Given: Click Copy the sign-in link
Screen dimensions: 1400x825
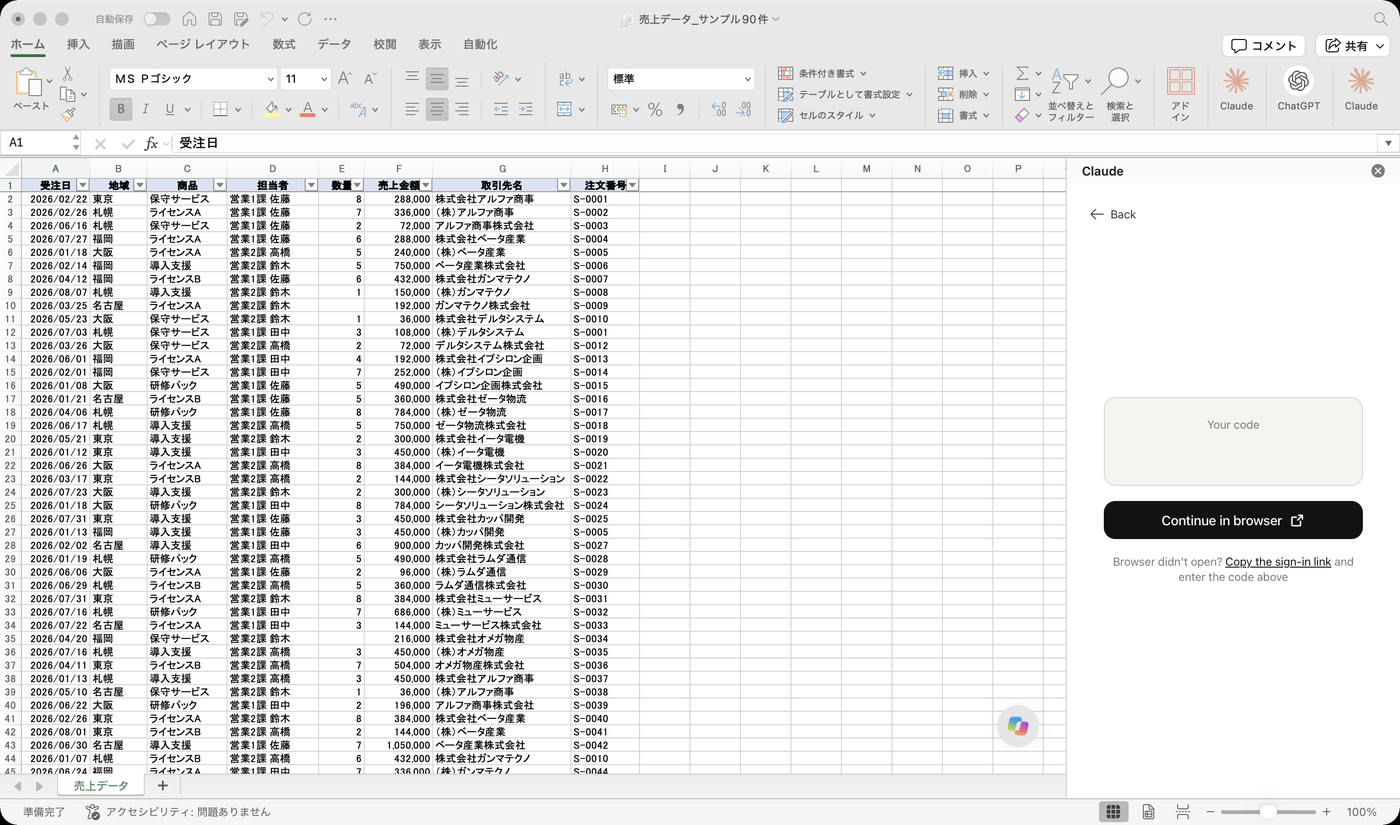Looking at the screenshot, I should coord(1278,562).
